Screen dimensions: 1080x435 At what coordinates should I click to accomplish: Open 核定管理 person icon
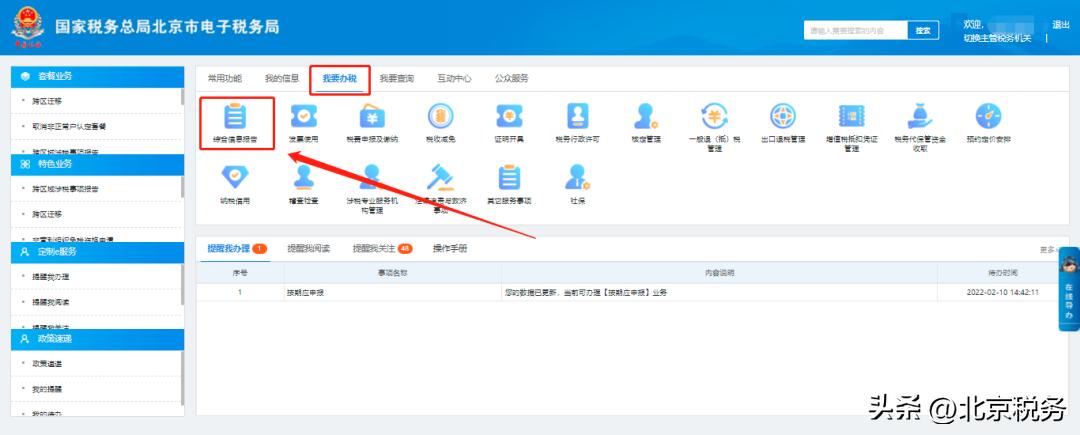pyautogui.click(x=645, y=116)
